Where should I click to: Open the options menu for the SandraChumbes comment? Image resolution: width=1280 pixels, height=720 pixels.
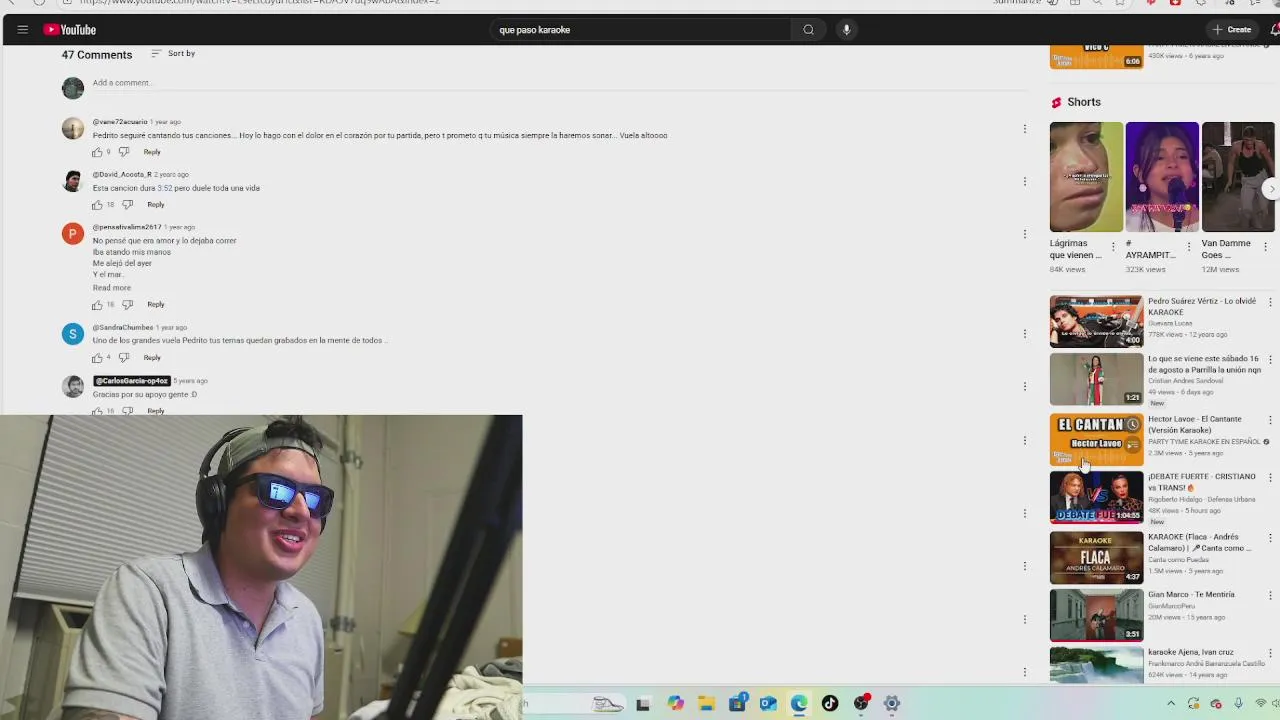[x=1025, y=334]
